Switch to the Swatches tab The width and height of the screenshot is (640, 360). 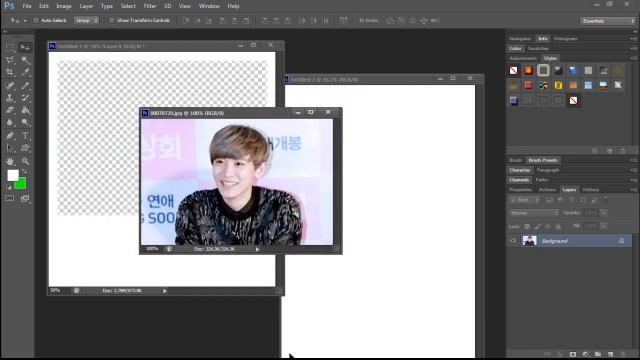(x=538, y=49)
